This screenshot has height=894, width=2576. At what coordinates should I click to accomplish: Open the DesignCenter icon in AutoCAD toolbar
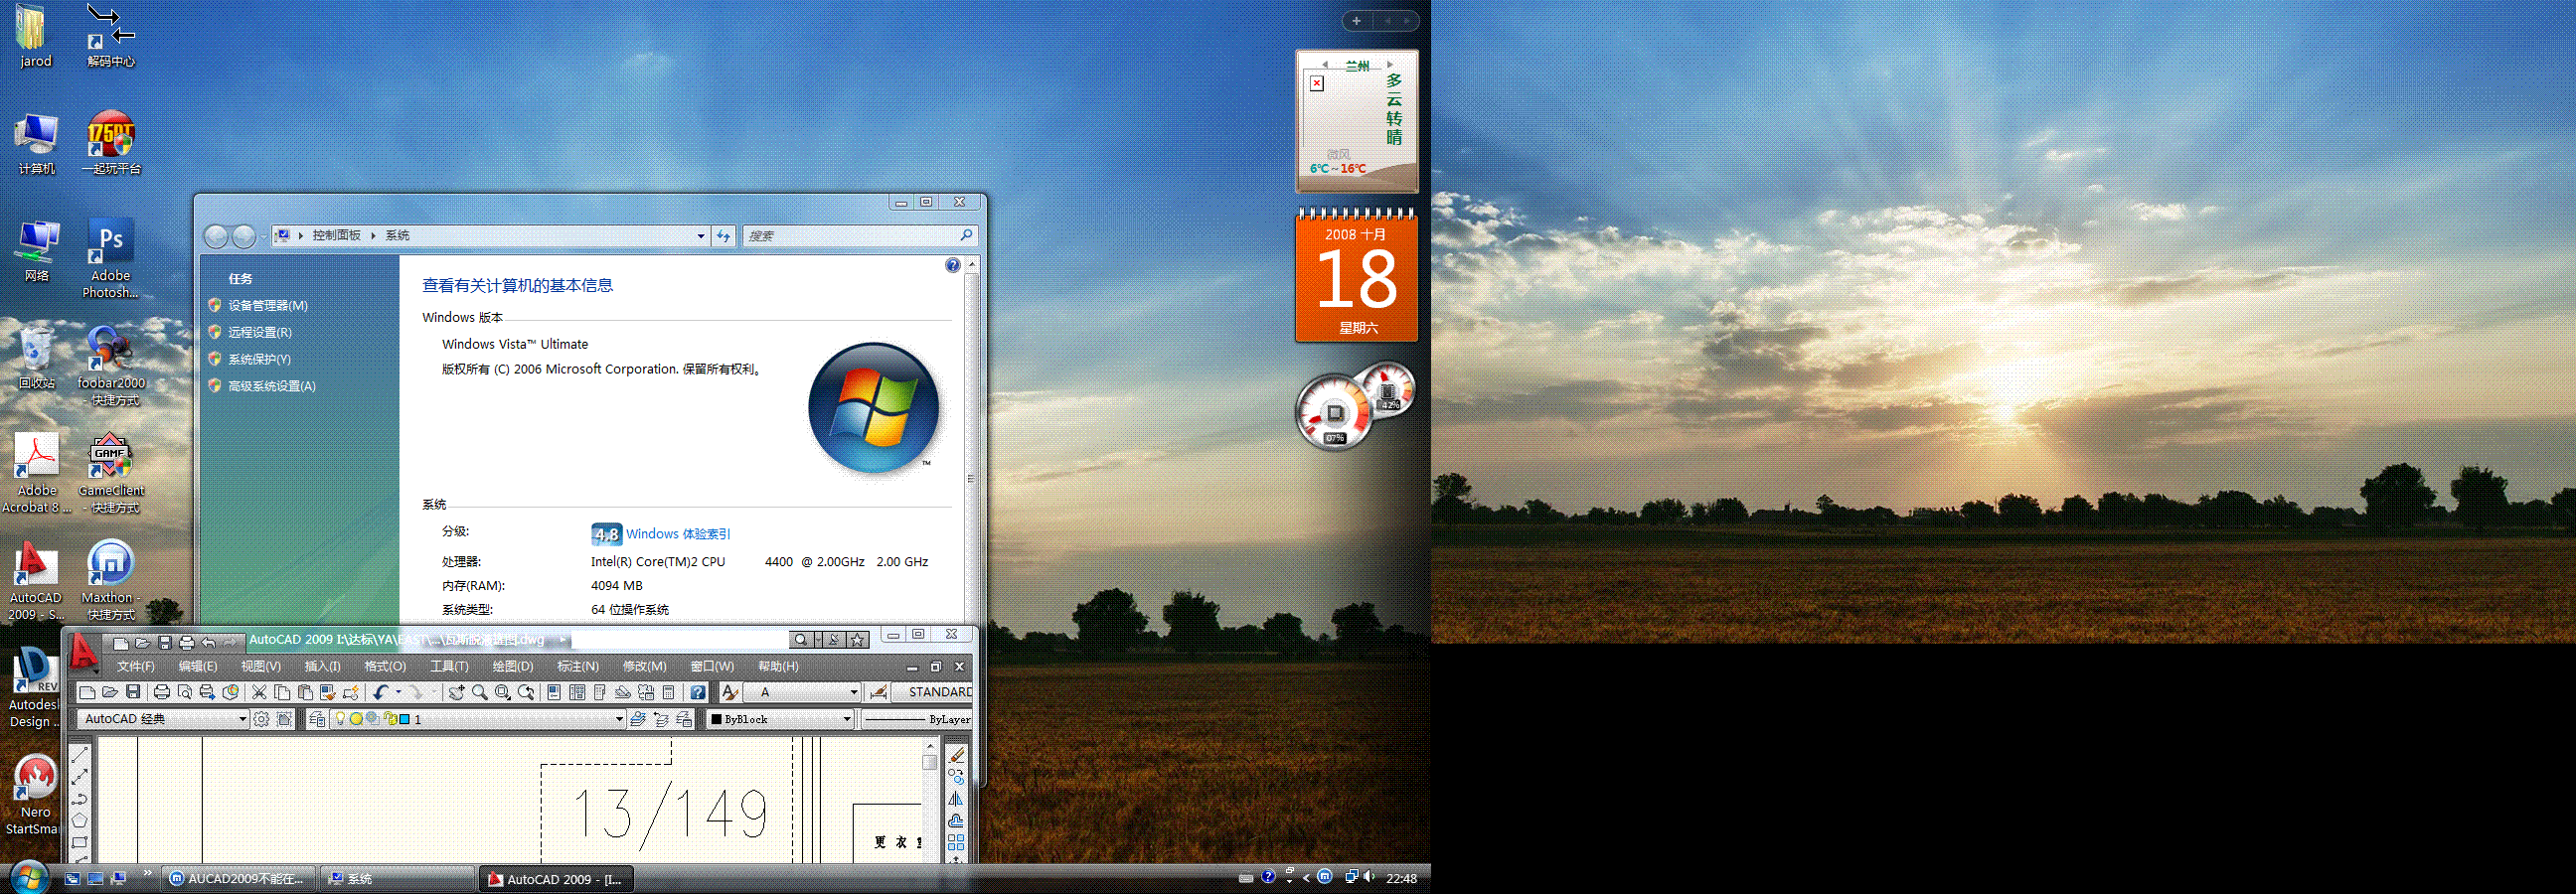pyautogui.click(x=577, y=692)
